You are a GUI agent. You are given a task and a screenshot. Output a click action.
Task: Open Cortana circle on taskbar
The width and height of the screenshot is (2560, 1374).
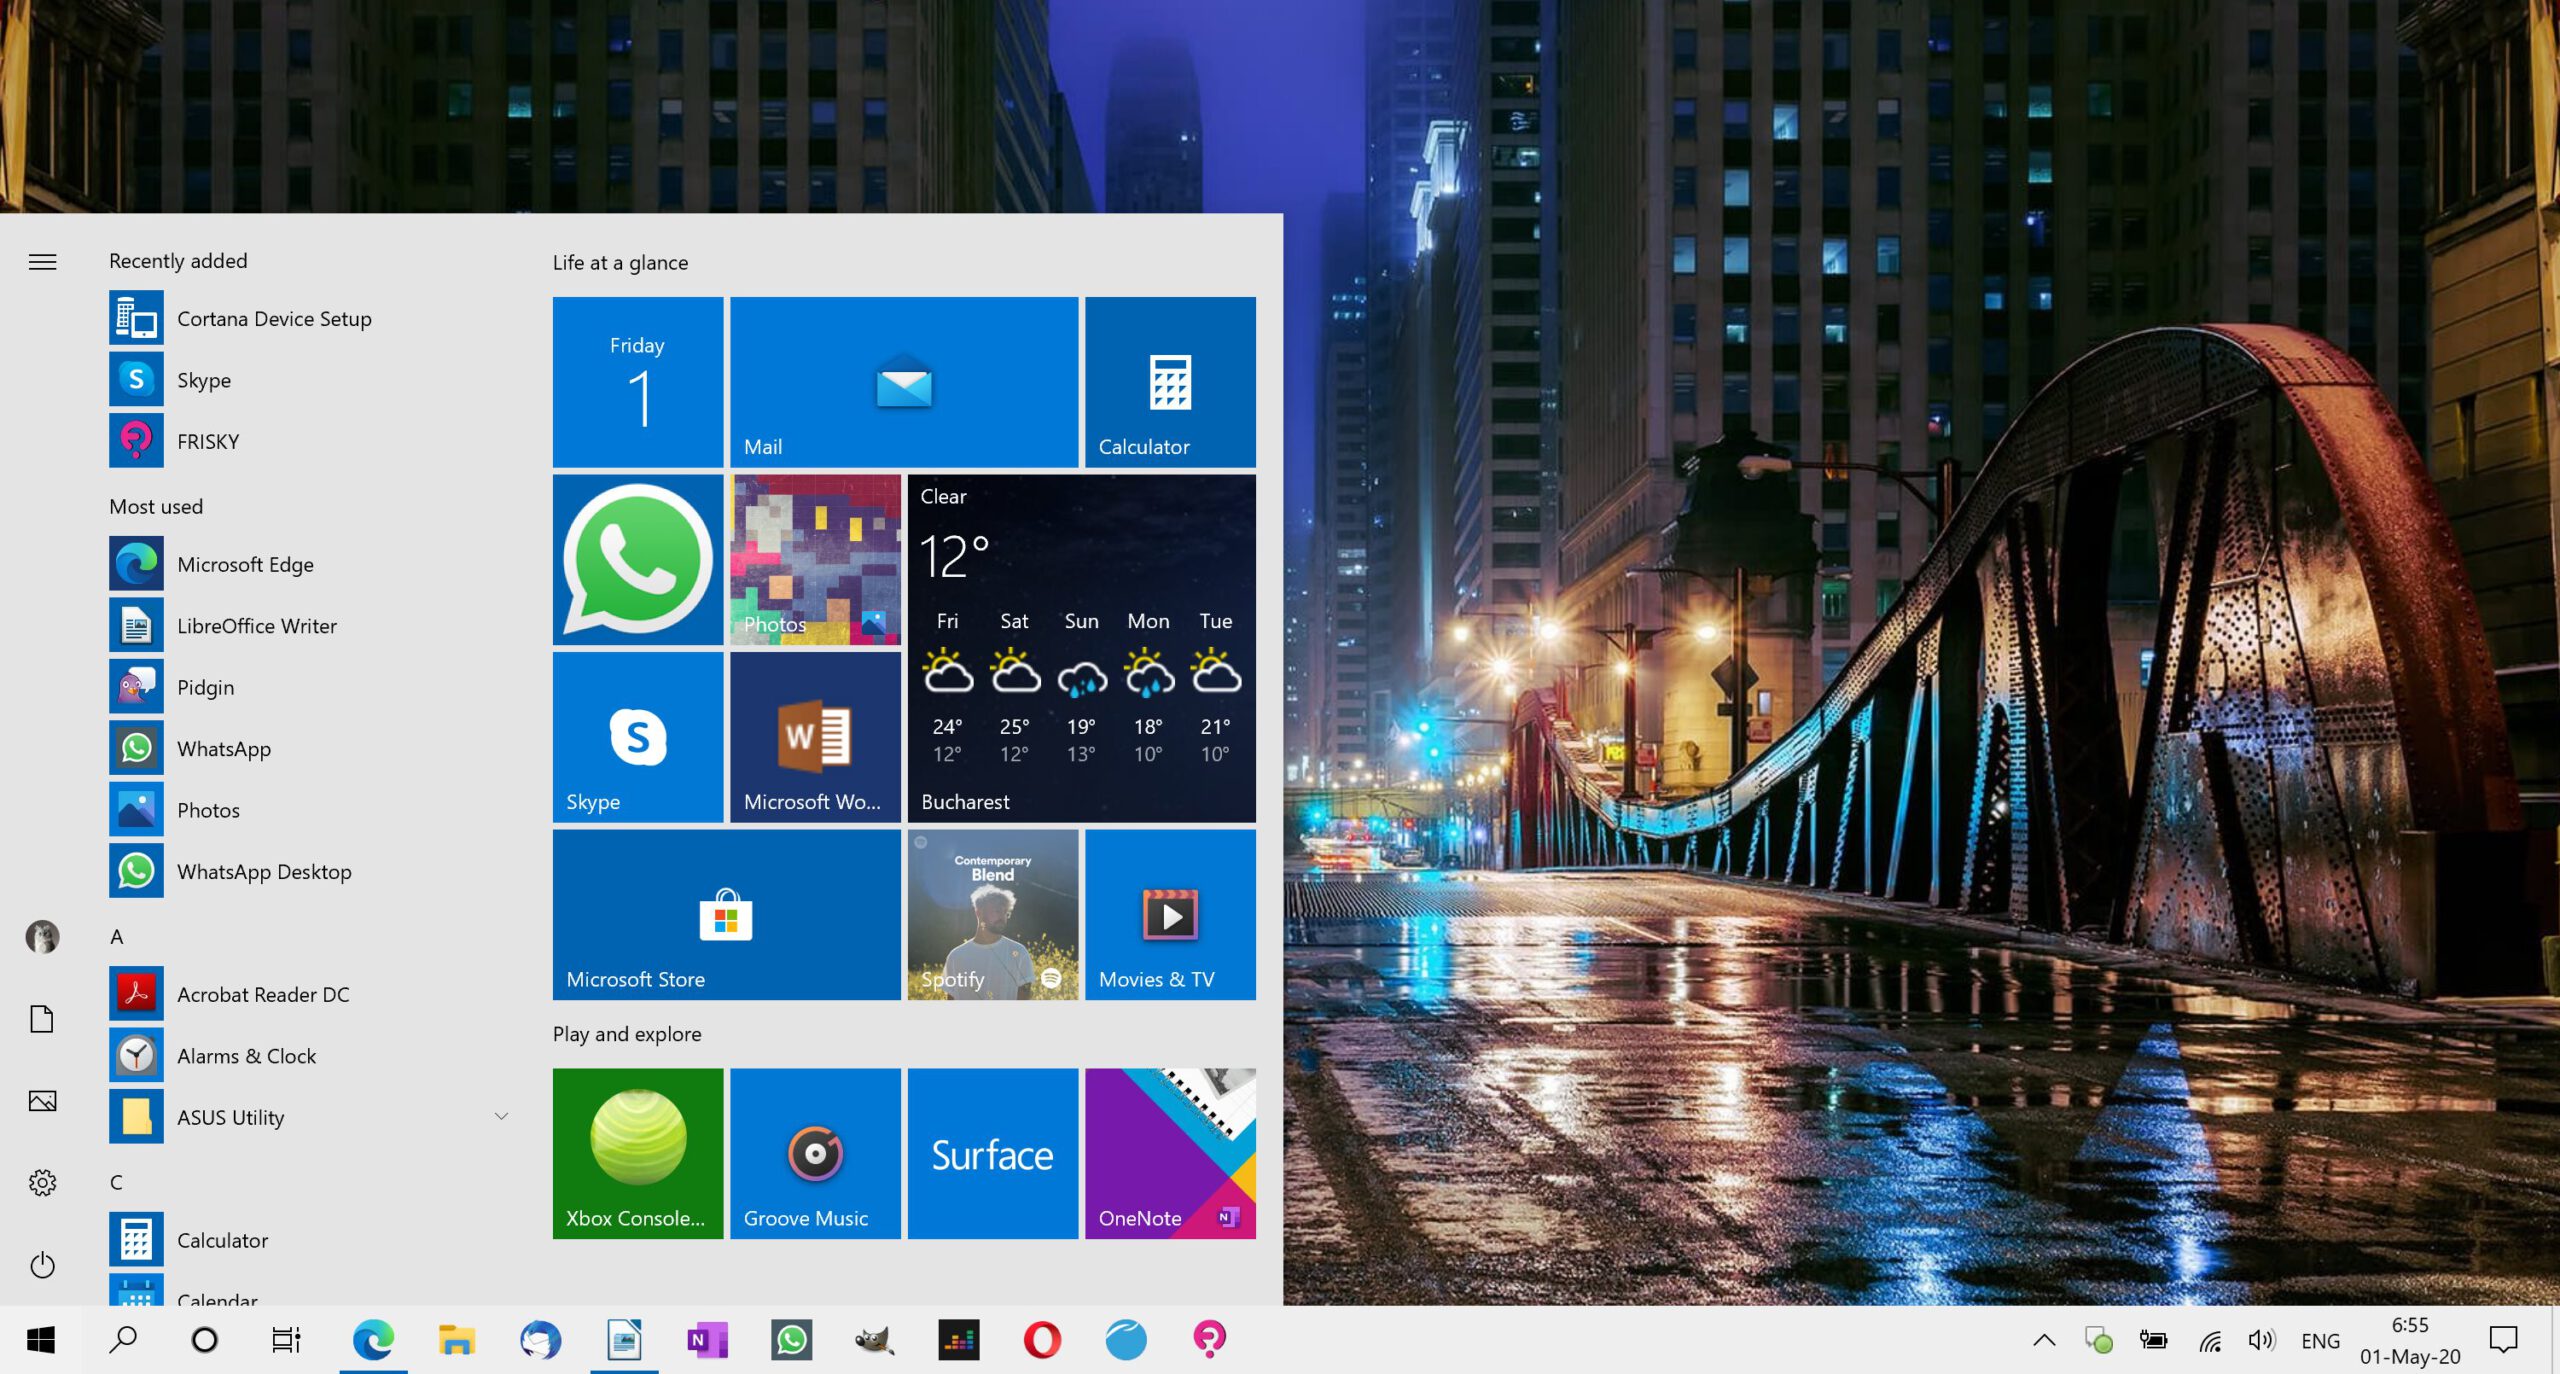pos(205,1340)
